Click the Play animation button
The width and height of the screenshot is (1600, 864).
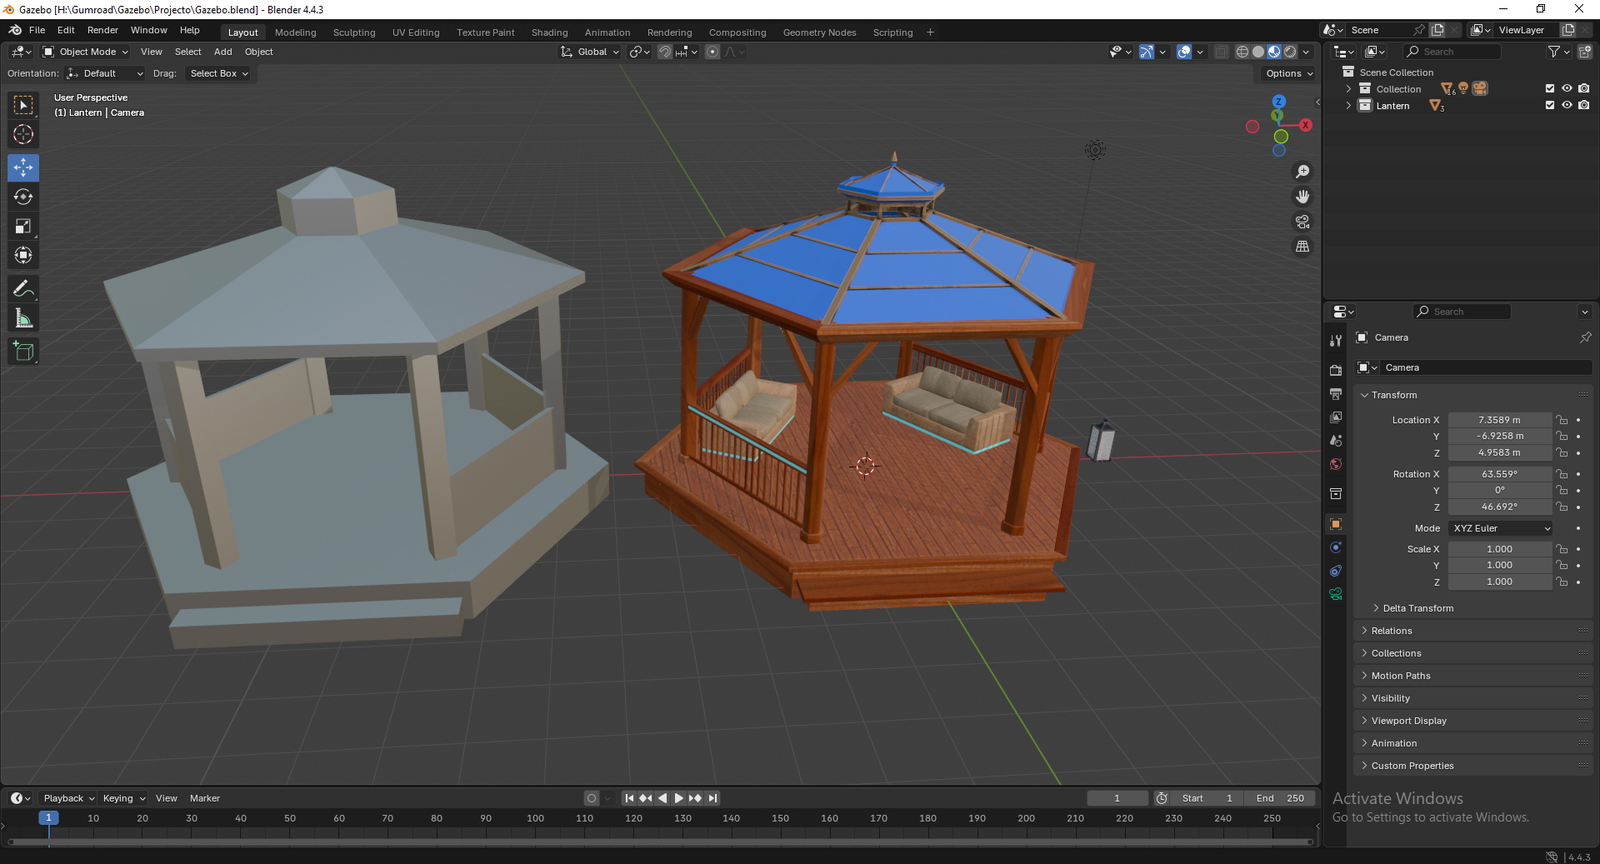click(x=679, y=798)
